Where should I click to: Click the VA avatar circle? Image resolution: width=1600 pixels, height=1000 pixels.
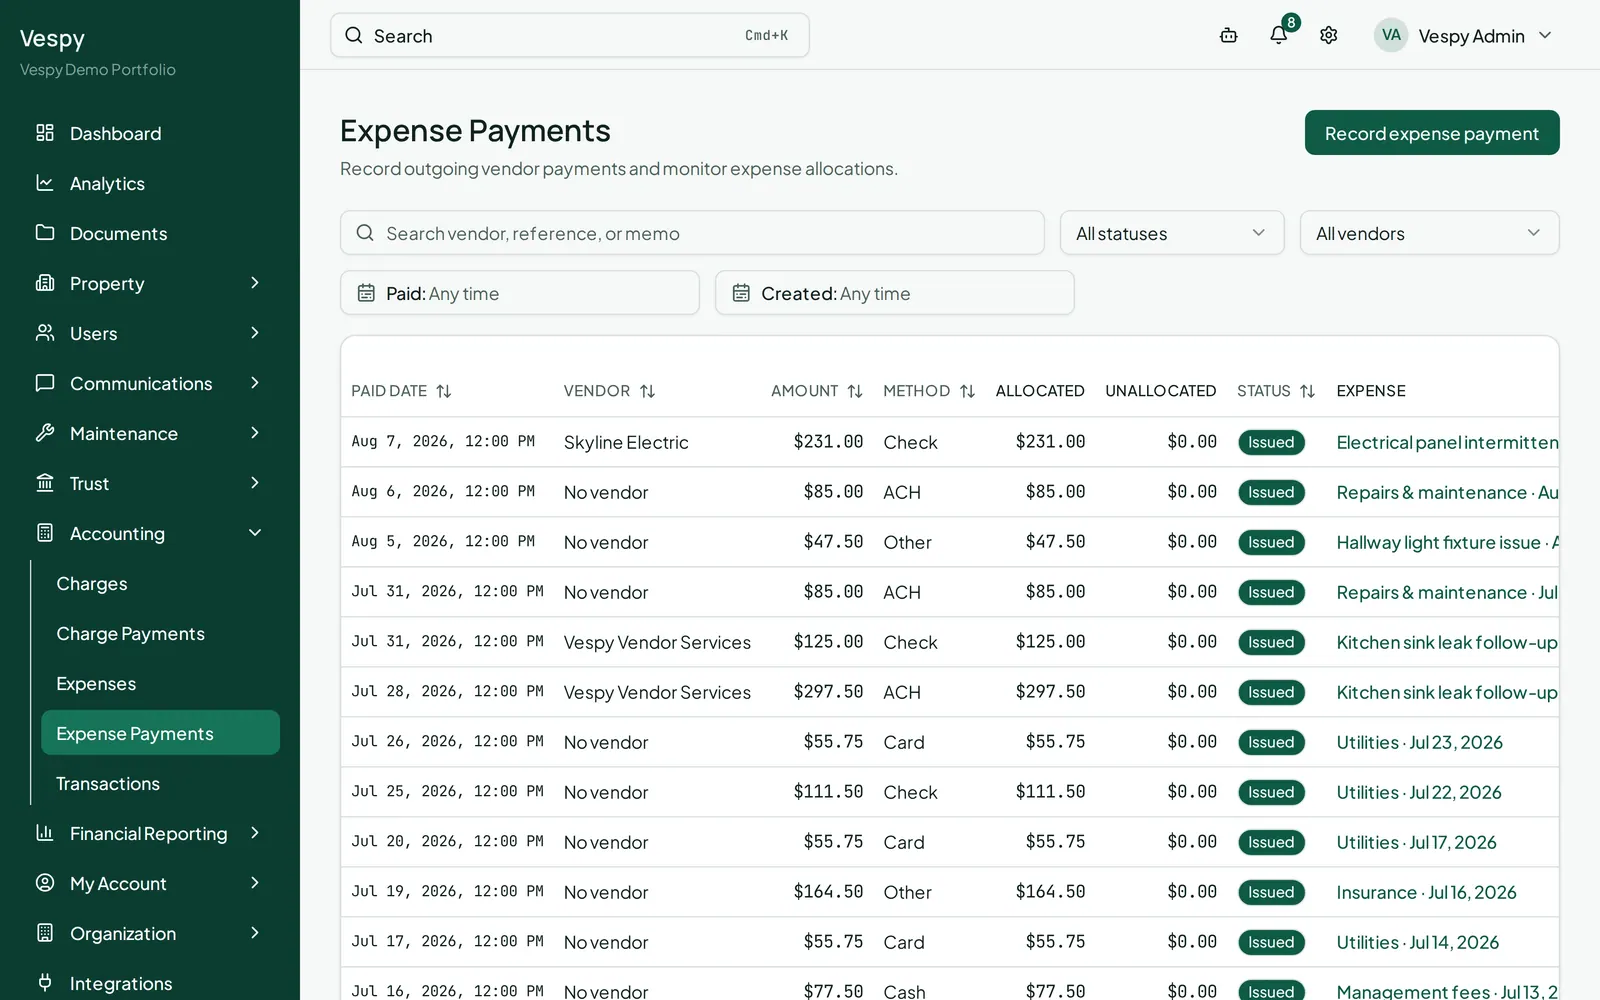tap(1391, 35)
